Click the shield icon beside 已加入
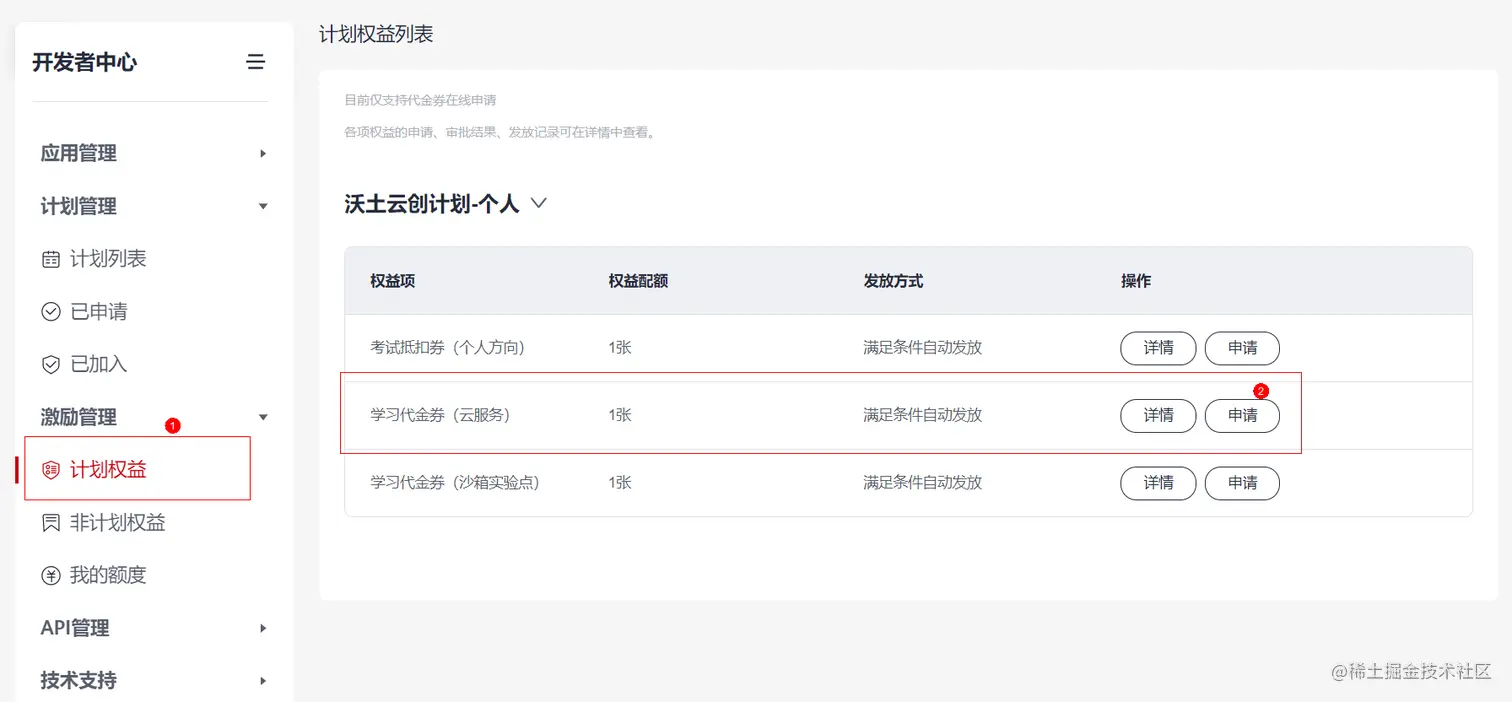This screenshot has width=1512, height=702. [x=51, y=364]
